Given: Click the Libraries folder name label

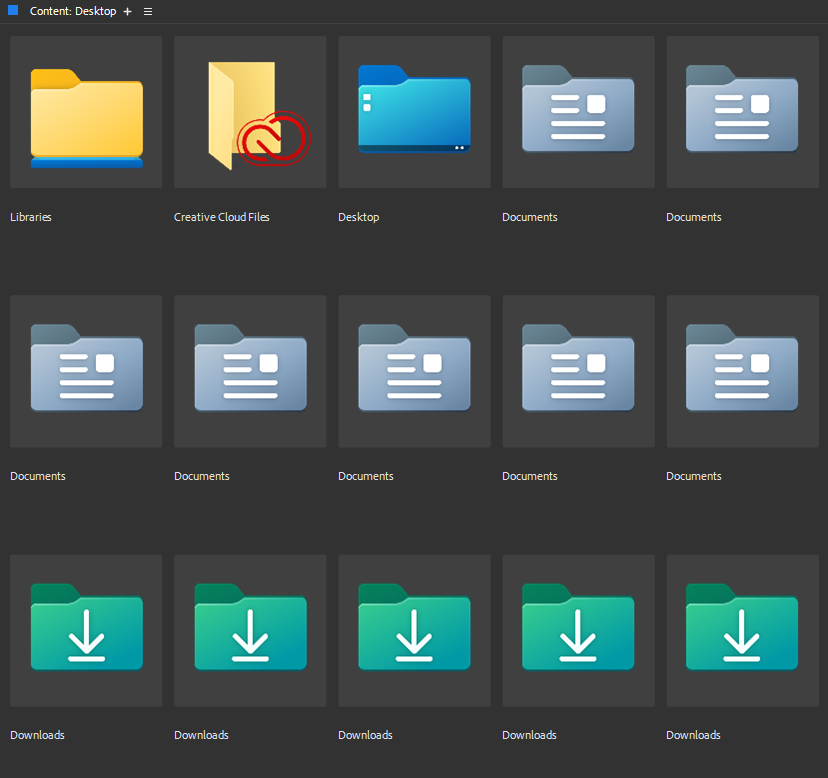Looking at the screenshot, I should tap(30, 217).
